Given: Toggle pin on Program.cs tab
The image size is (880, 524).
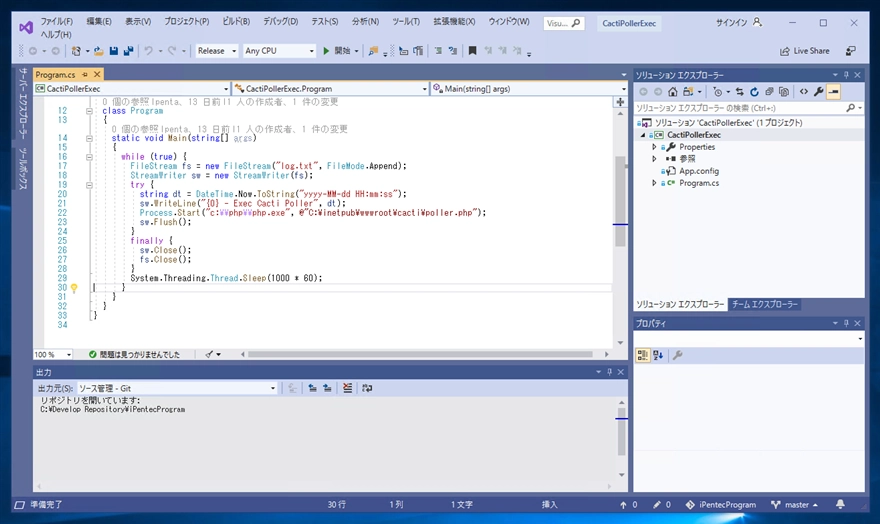Looking at the screenshot, I should pos(85,75).
